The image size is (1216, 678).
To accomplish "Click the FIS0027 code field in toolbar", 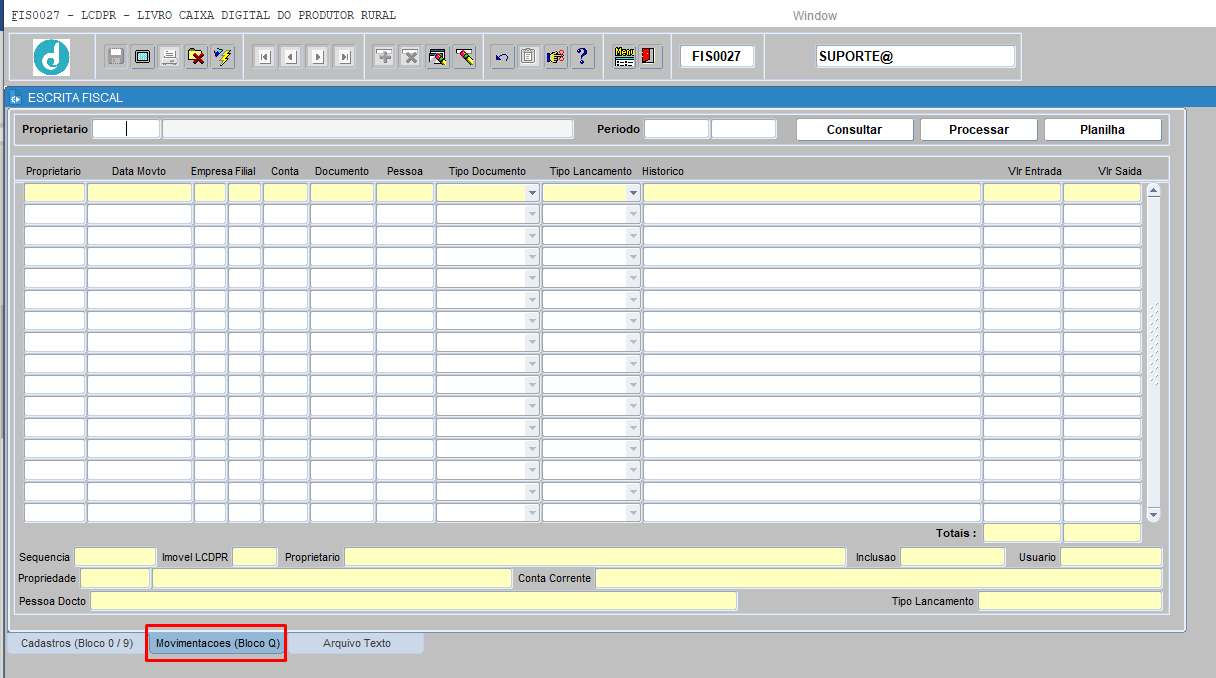I will (717, 56).
